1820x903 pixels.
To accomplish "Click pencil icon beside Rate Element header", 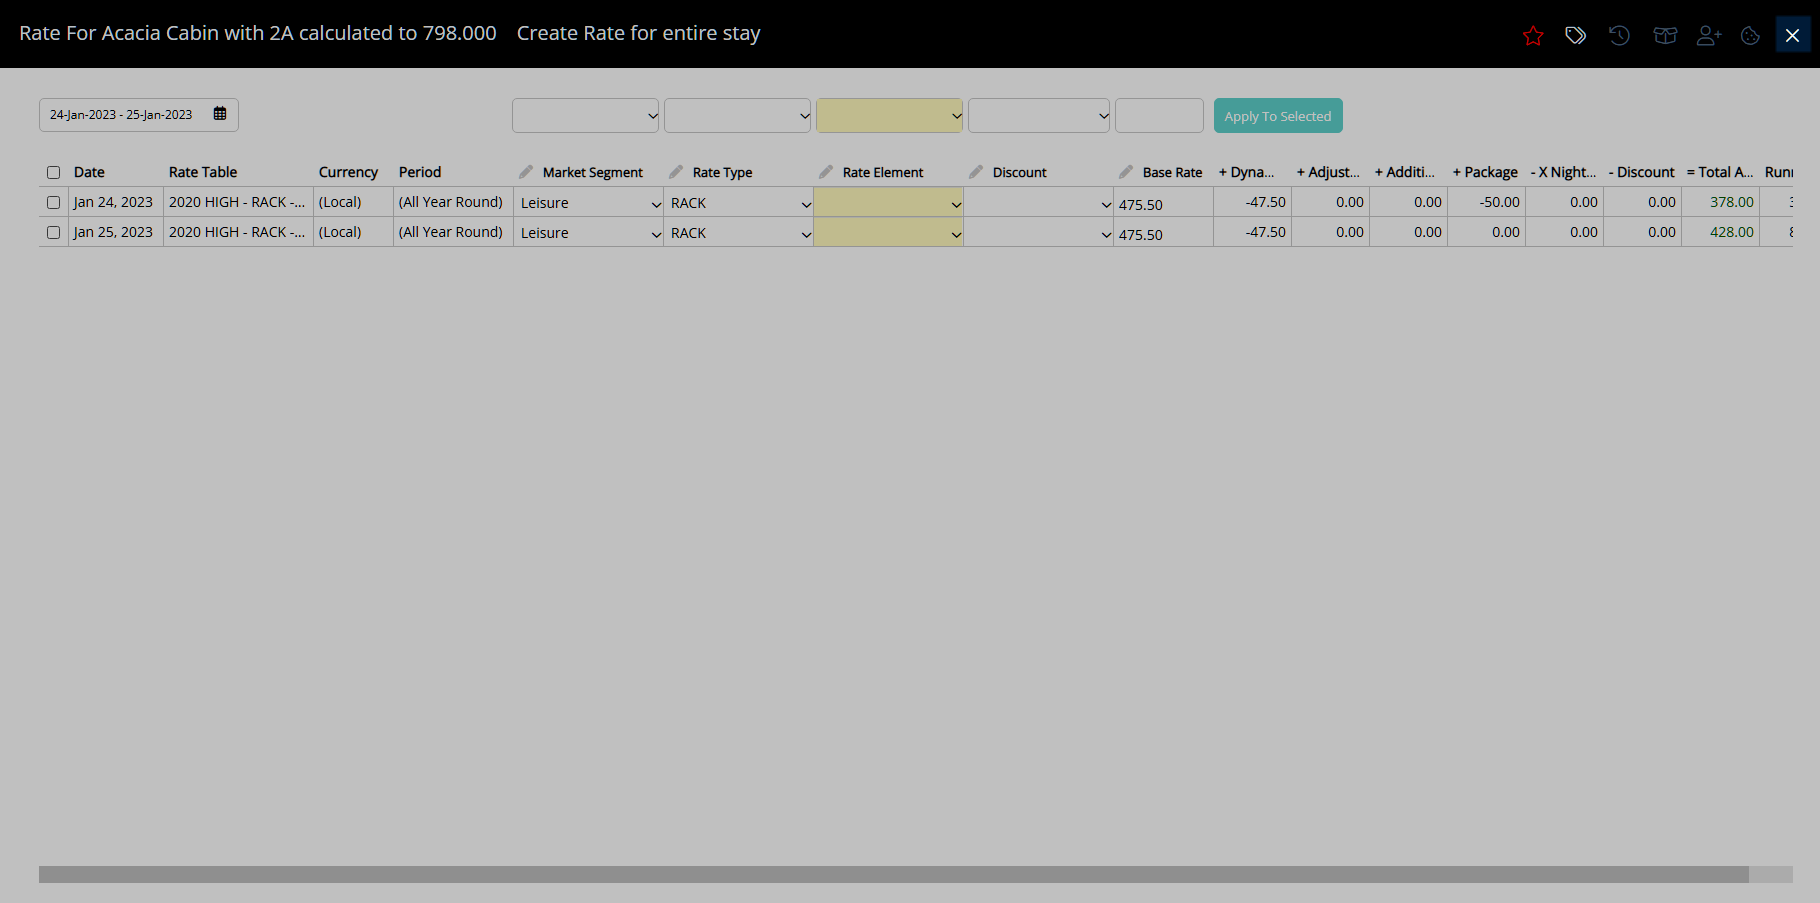I will [826, 172].
